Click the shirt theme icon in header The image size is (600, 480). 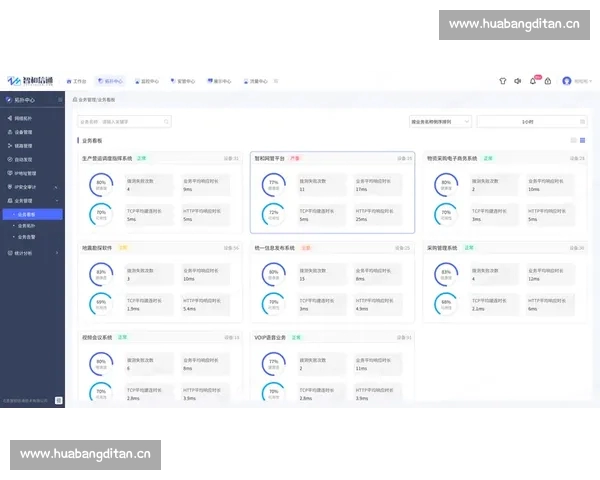503,81
